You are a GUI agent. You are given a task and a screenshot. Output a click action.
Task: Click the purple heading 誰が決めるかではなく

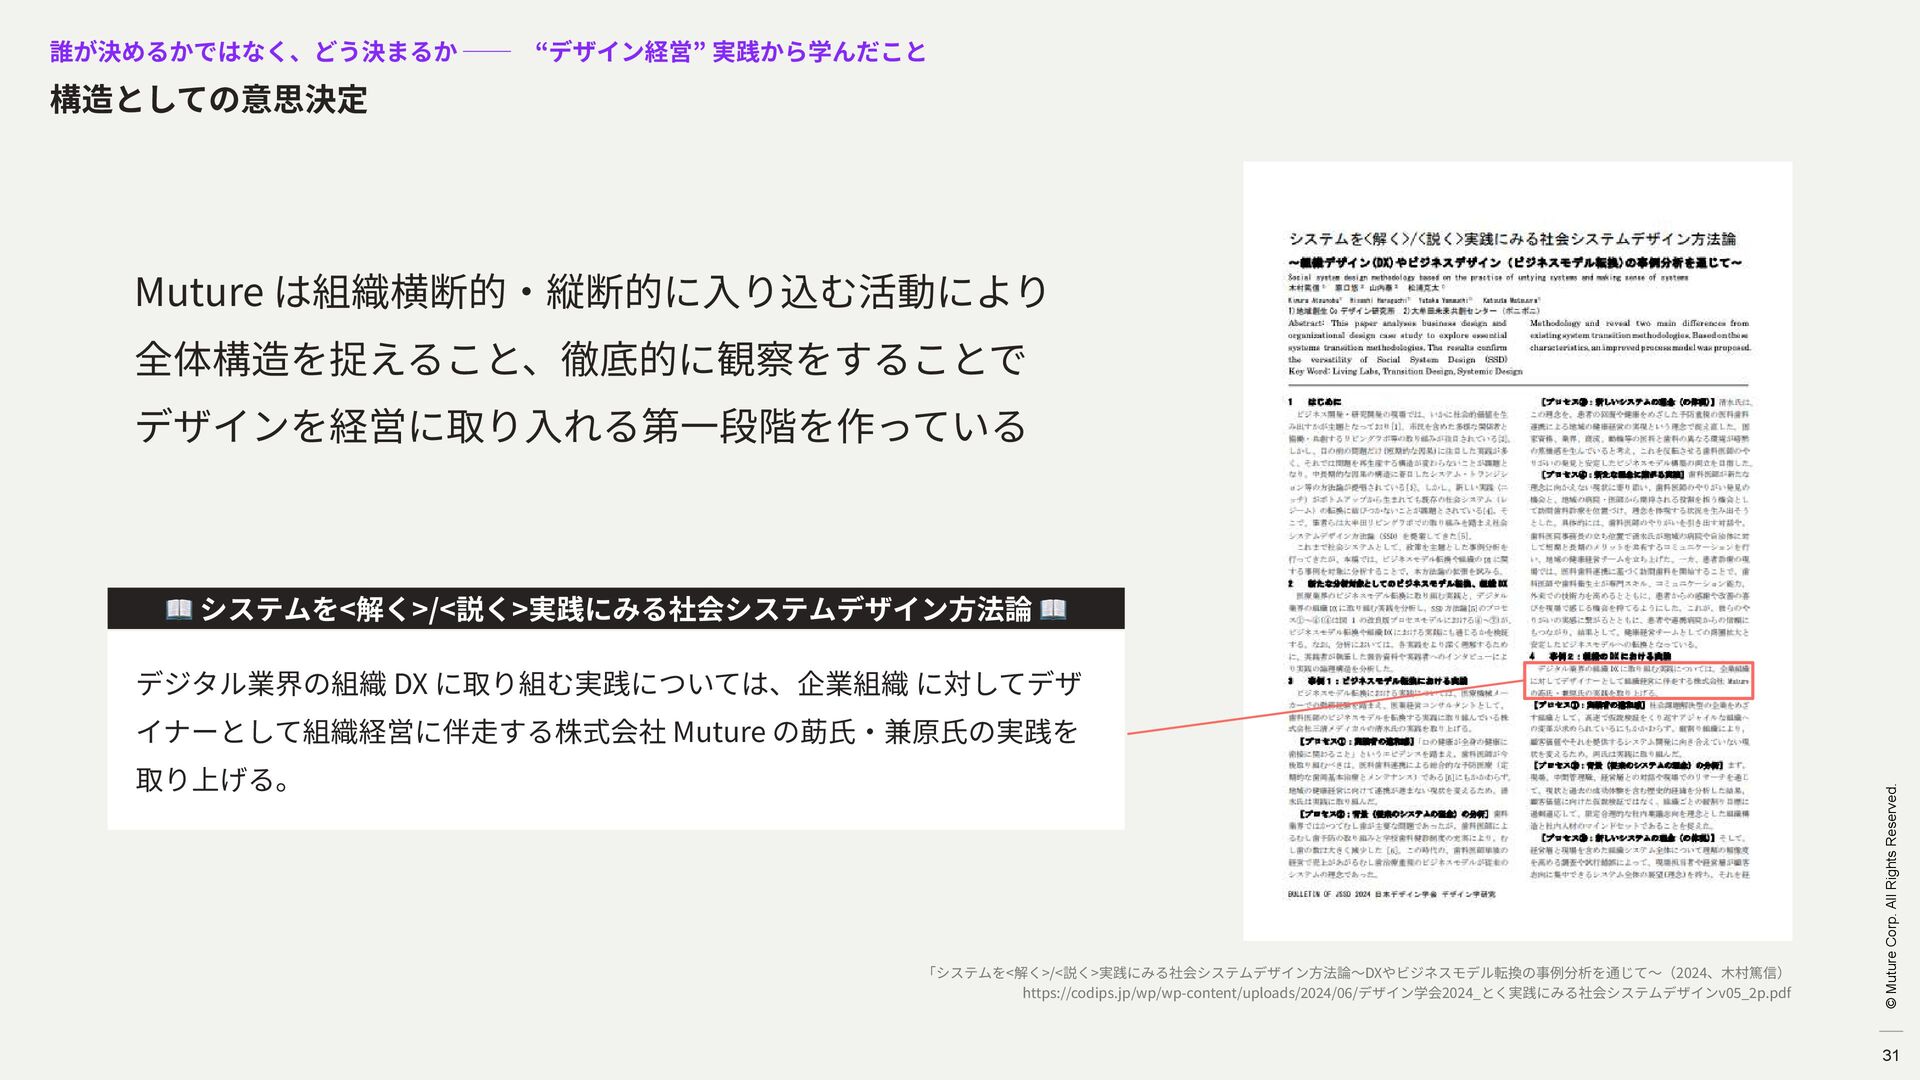253,51
